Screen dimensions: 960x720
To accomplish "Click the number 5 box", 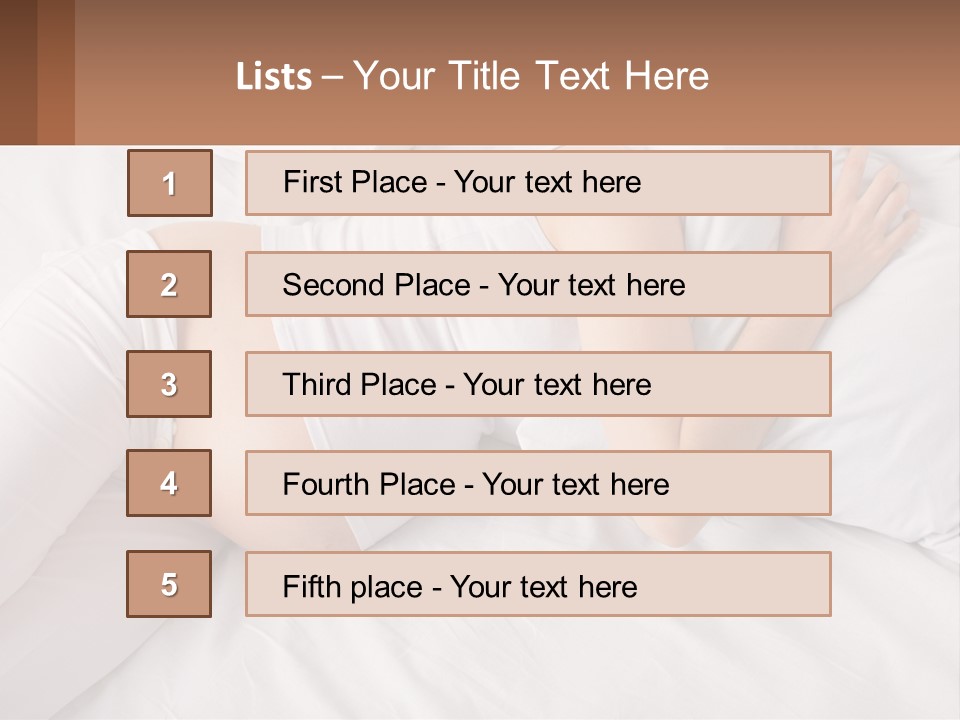I will click(x=169, y=584).
